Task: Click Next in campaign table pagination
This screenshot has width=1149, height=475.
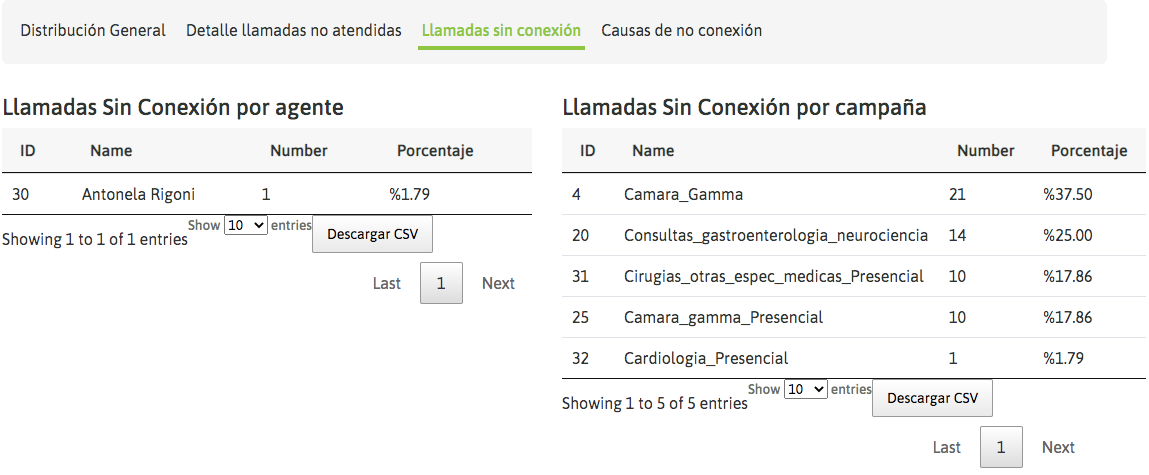Action: [1058, 448]
